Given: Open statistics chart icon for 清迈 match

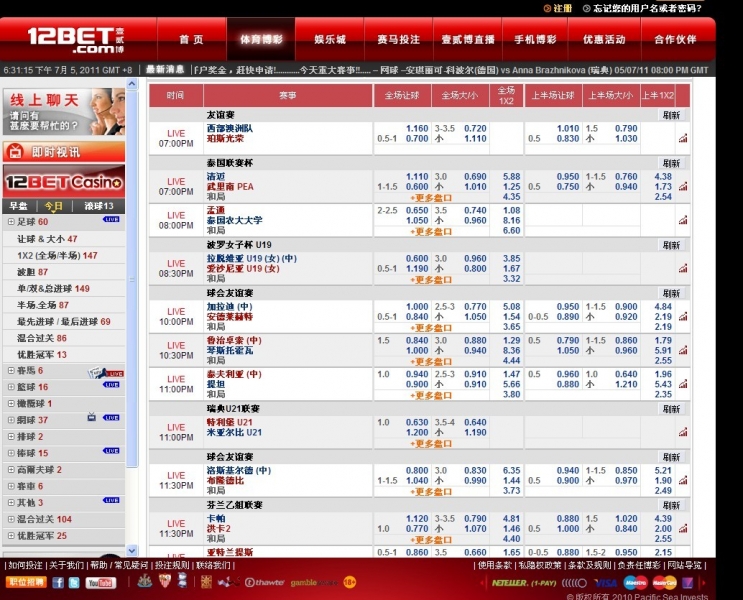Looking at the screenshot, I should 683,186.
